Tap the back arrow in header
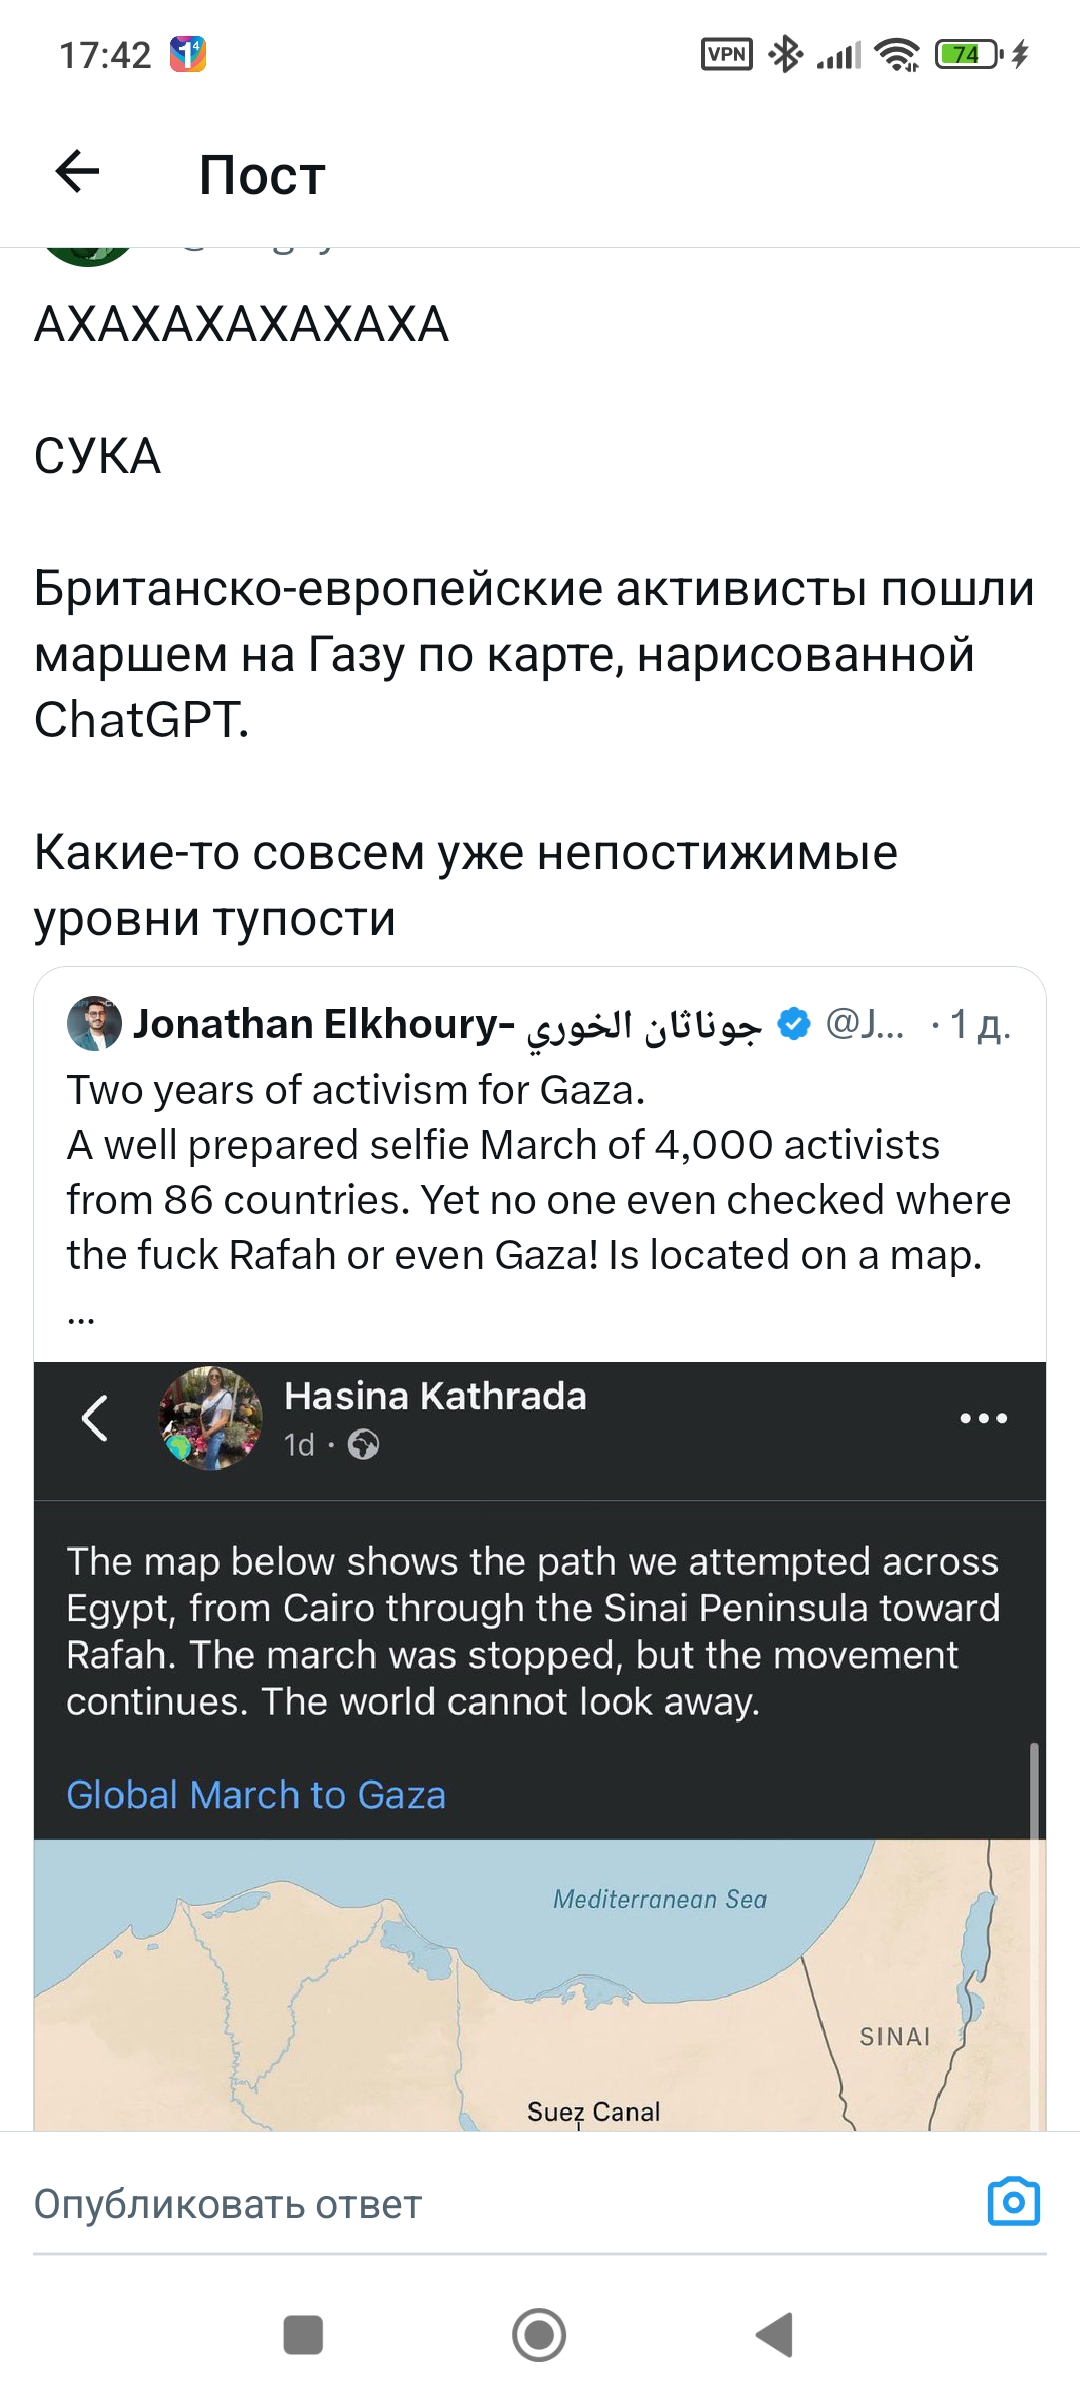Screen dimensions: 1080x2400 (78, 172)
